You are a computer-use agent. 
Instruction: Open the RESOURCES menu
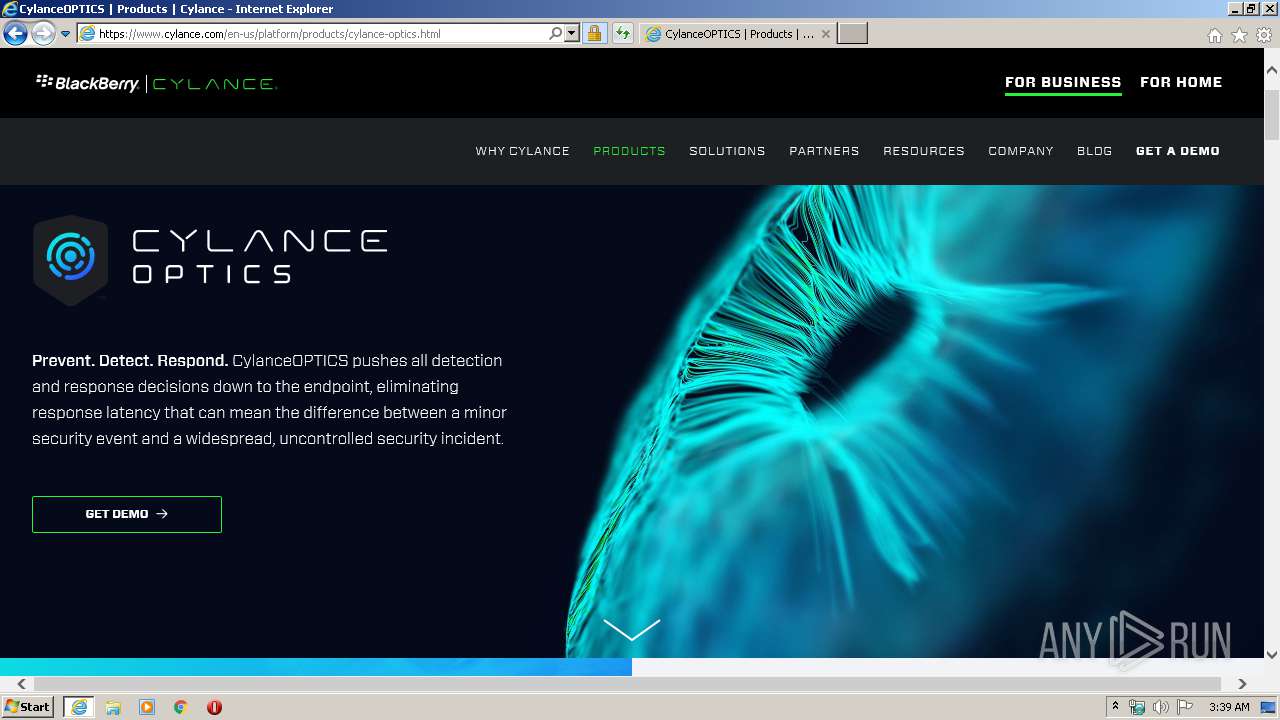pos(924,151)
